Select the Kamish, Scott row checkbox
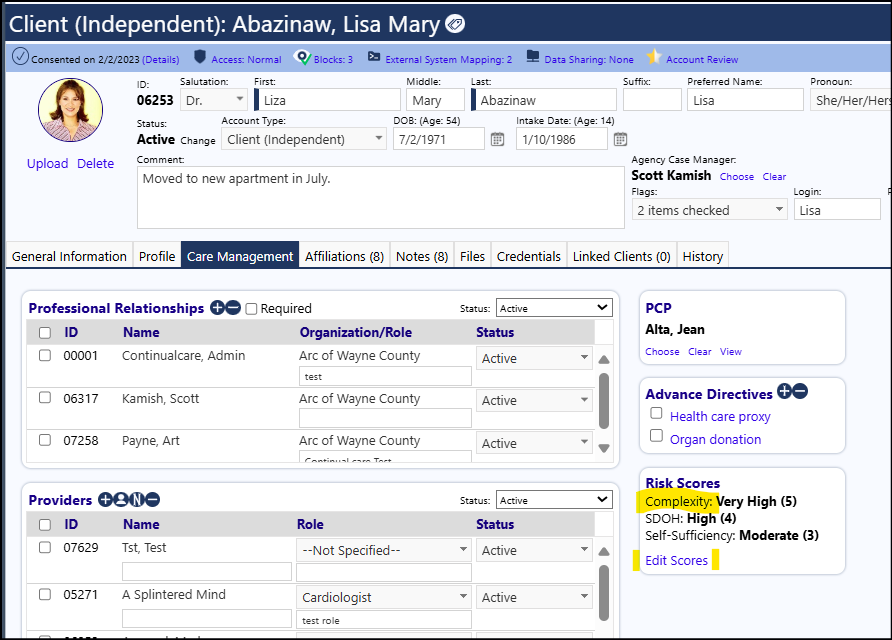The height and width of the screenshot is (640, 892). [x=45, y=398]
